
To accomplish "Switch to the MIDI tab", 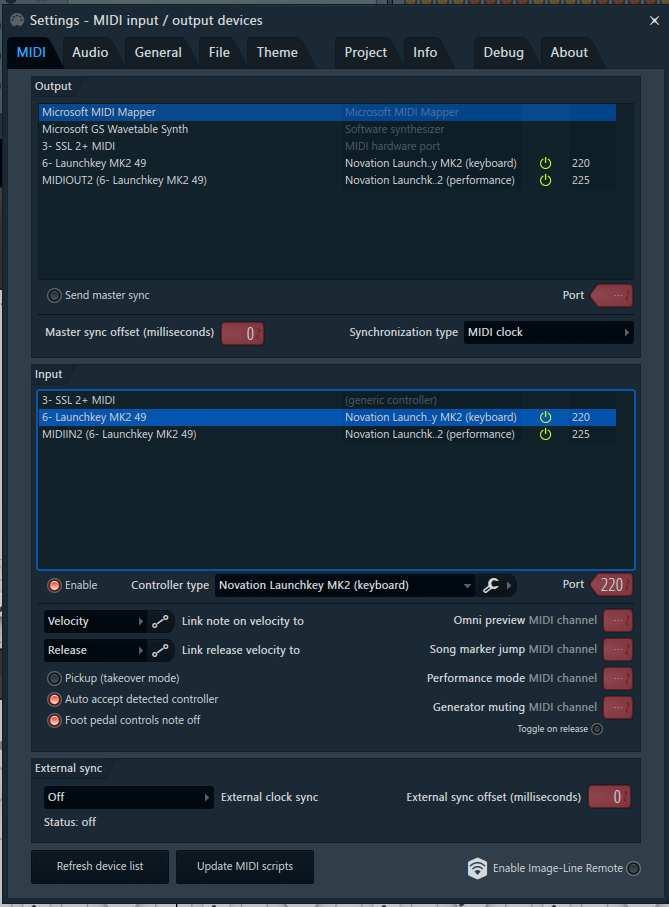I will pos(31,53).
